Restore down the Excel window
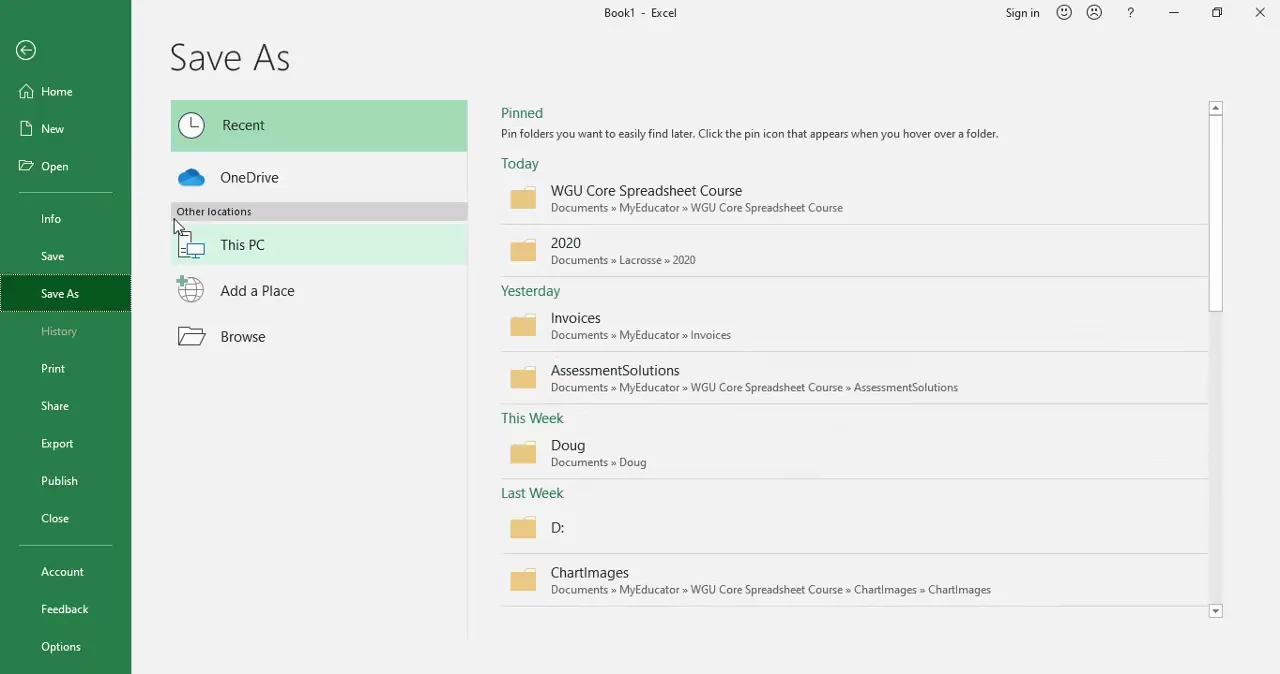1280x674 pixels. [1217, 13]
